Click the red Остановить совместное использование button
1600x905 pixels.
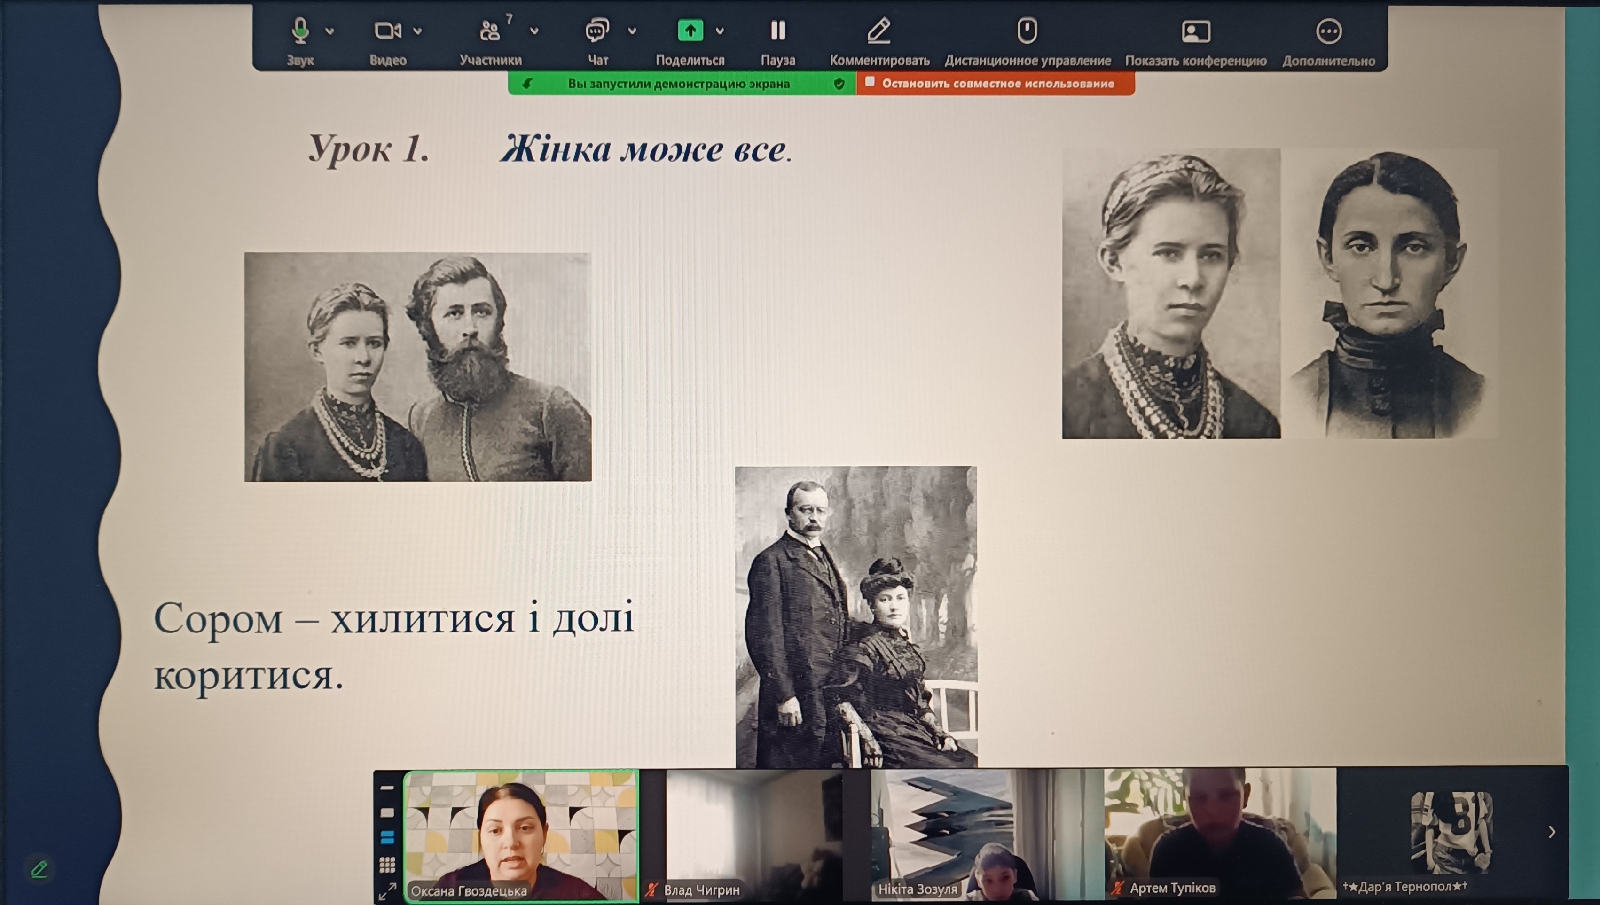point(996,83)
